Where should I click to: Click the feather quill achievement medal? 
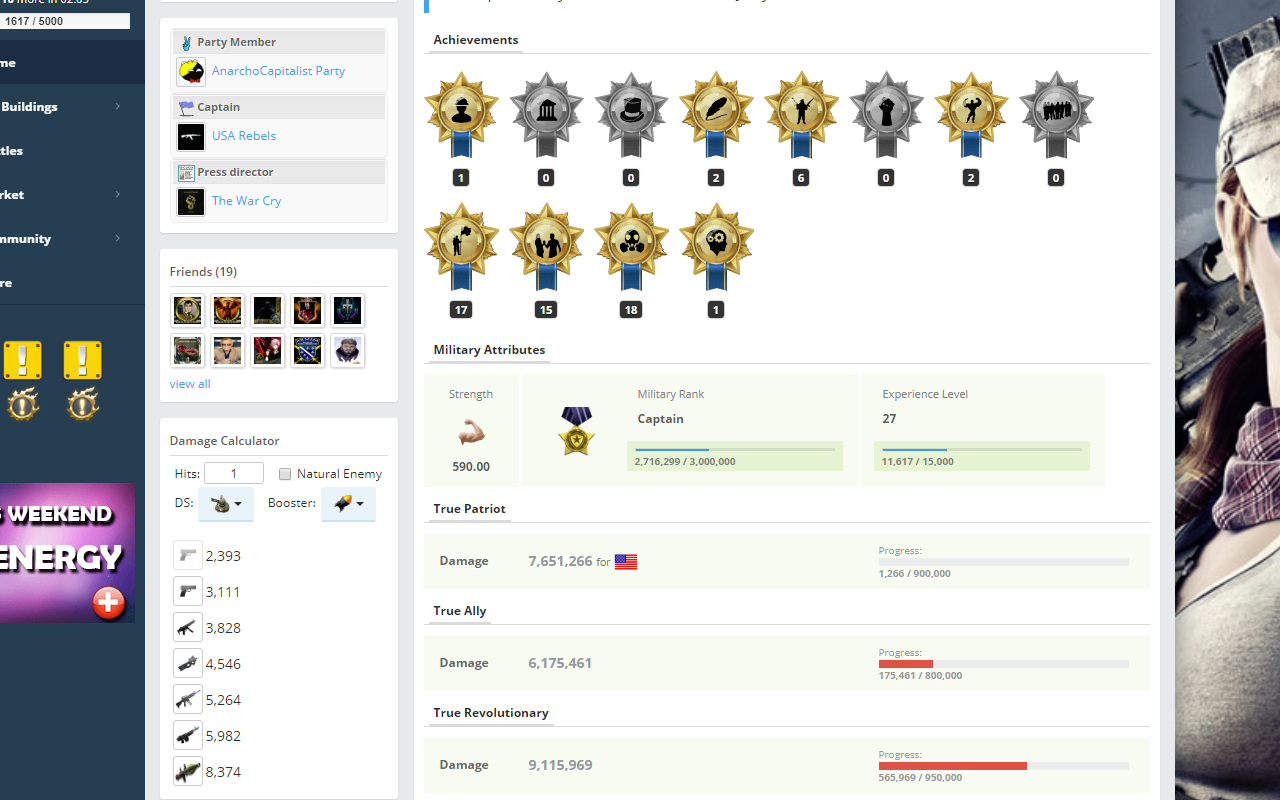(716, 114)
